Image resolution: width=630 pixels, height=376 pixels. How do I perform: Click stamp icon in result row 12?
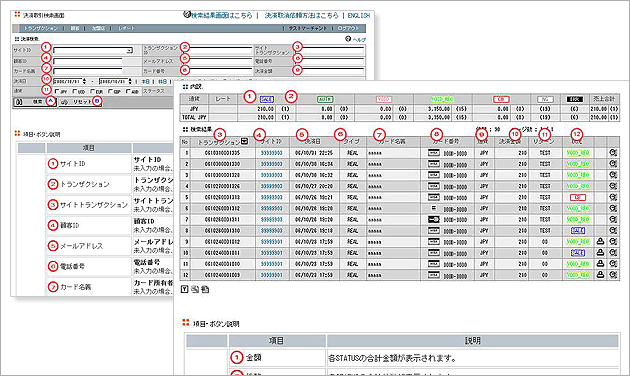[600, 275]
